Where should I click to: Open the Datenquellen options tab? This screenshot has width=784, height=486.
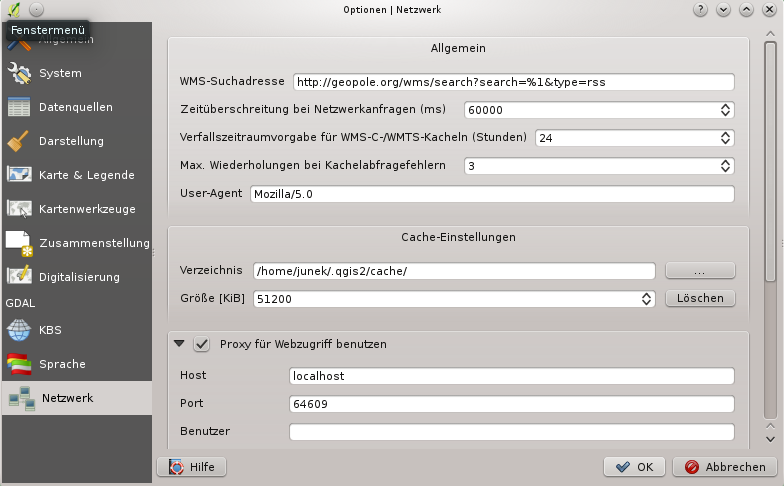pos(77,107)
